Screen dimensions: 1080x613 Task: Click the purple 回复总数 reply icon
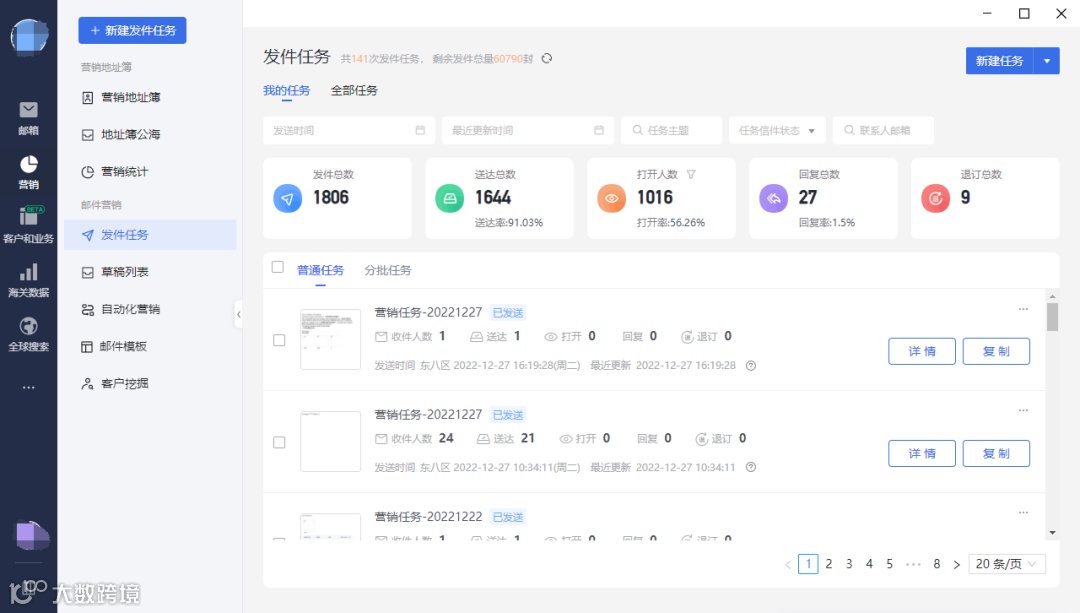(773, 198)
